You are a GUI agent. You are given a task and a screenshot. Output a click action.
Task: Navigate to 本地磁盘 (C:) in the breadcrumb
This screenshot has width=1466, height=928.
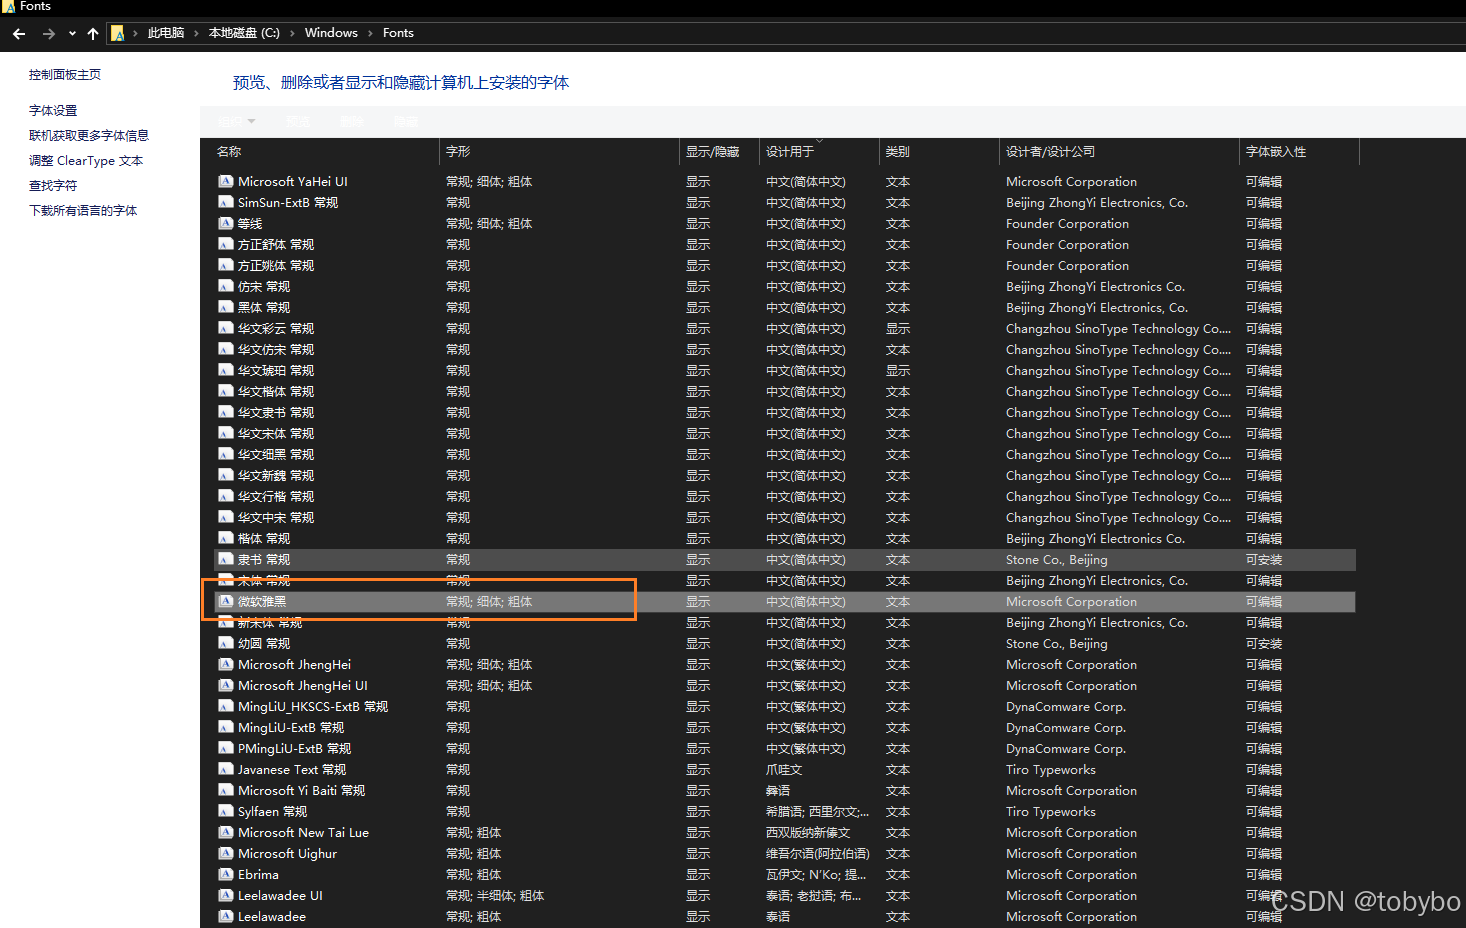244,33
